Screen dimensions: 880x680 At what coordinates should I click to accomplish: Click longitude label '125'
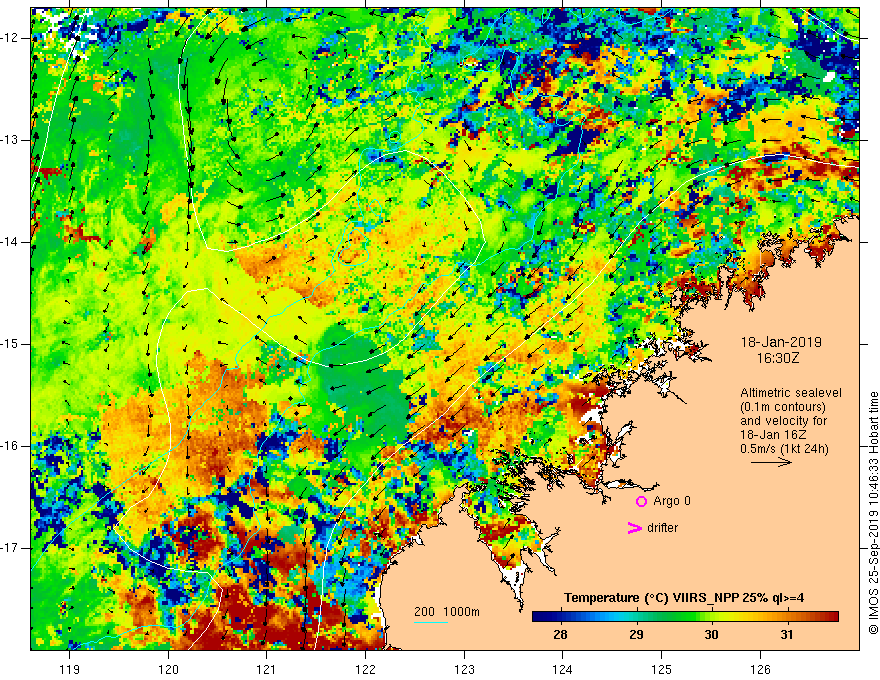point(662,669)
